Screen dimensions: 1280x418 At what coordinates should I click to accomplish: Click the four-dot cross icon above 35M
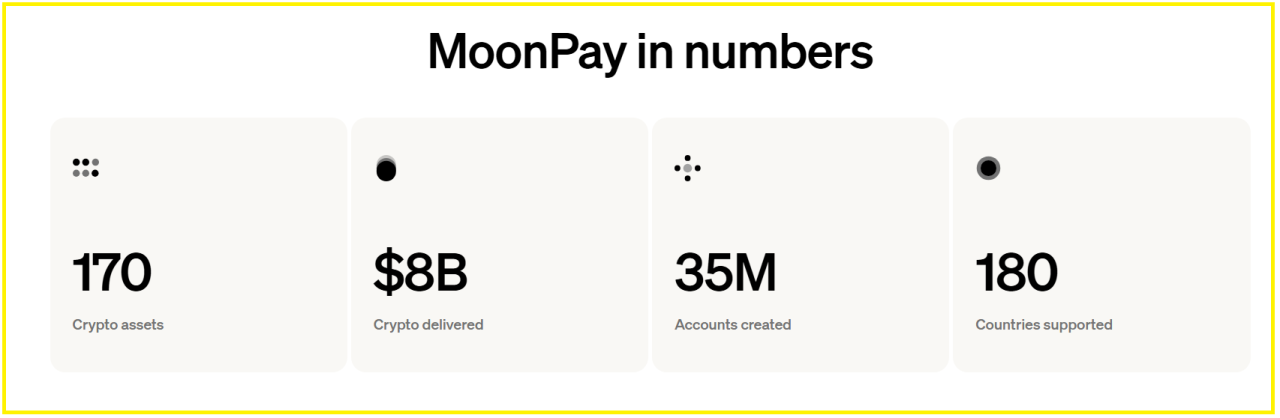click(687, 168)
